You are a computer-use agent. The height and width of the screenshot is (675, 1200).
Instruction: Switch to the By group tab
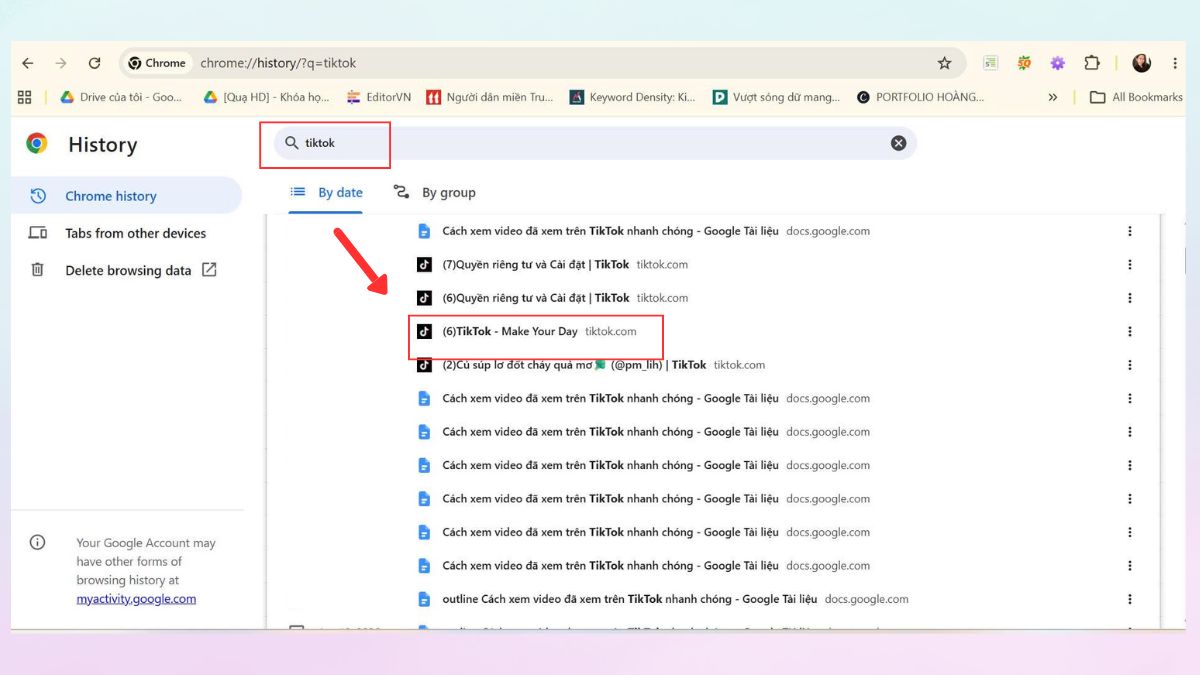coord(434,192)
